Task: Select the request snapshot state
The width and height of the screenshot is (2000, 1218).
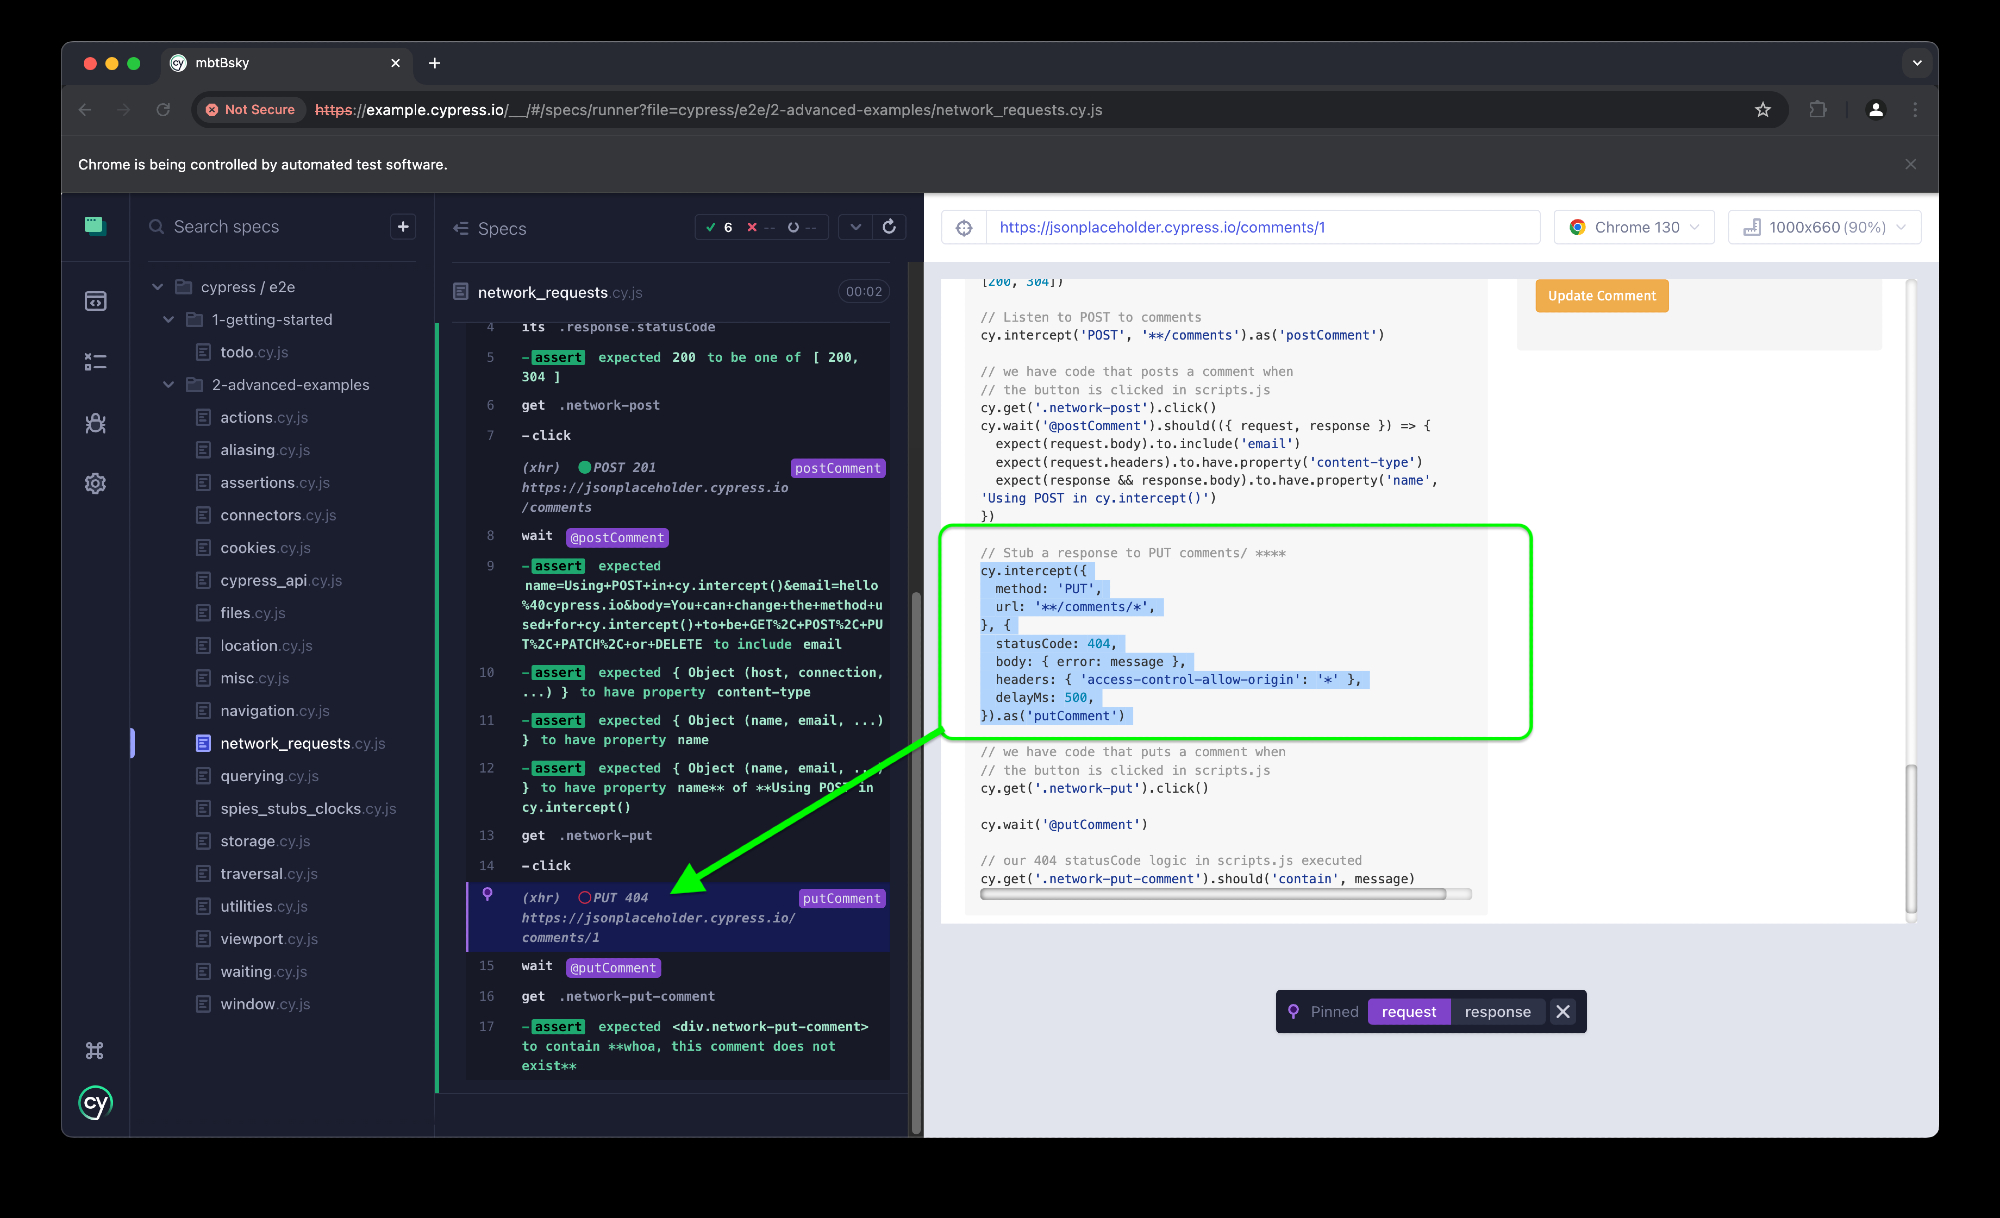Action: (1408, 1012)
